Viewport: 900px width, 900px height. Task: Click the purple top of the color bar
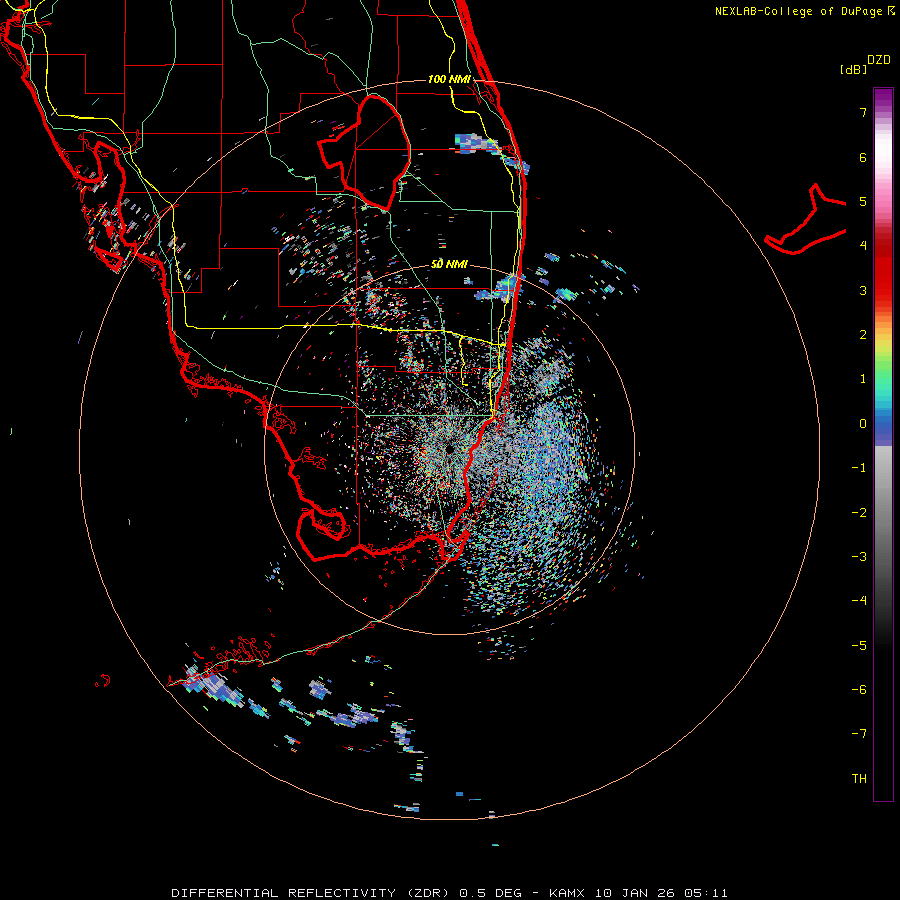883,98
